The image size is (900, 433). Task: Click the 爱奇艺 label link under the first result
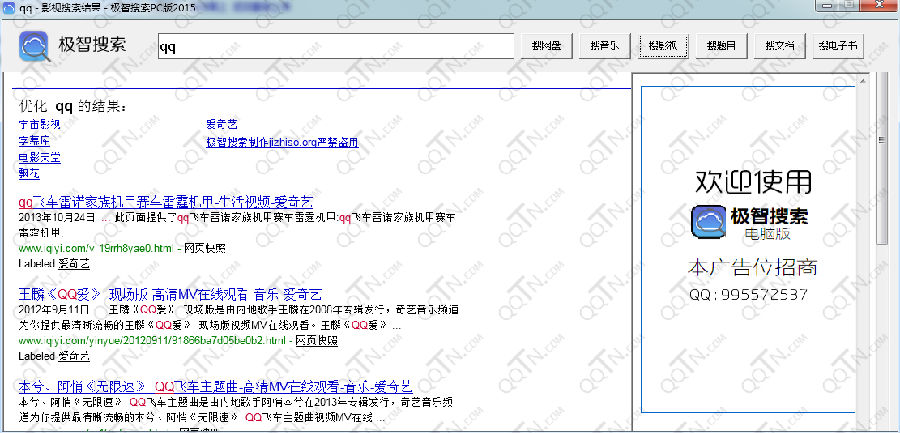74,264
